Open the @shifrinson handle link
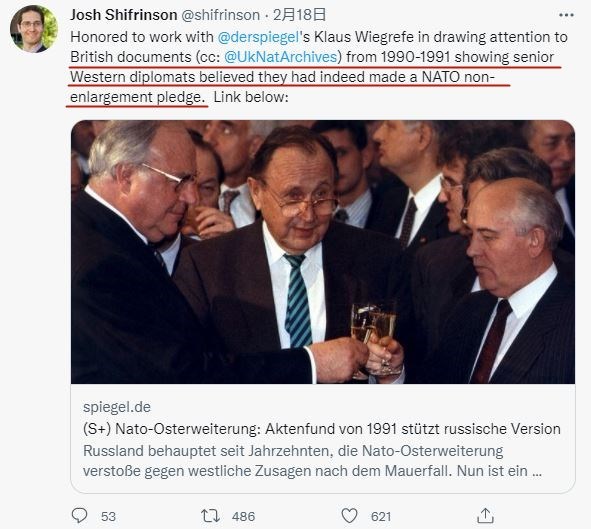 pos(220,15)
